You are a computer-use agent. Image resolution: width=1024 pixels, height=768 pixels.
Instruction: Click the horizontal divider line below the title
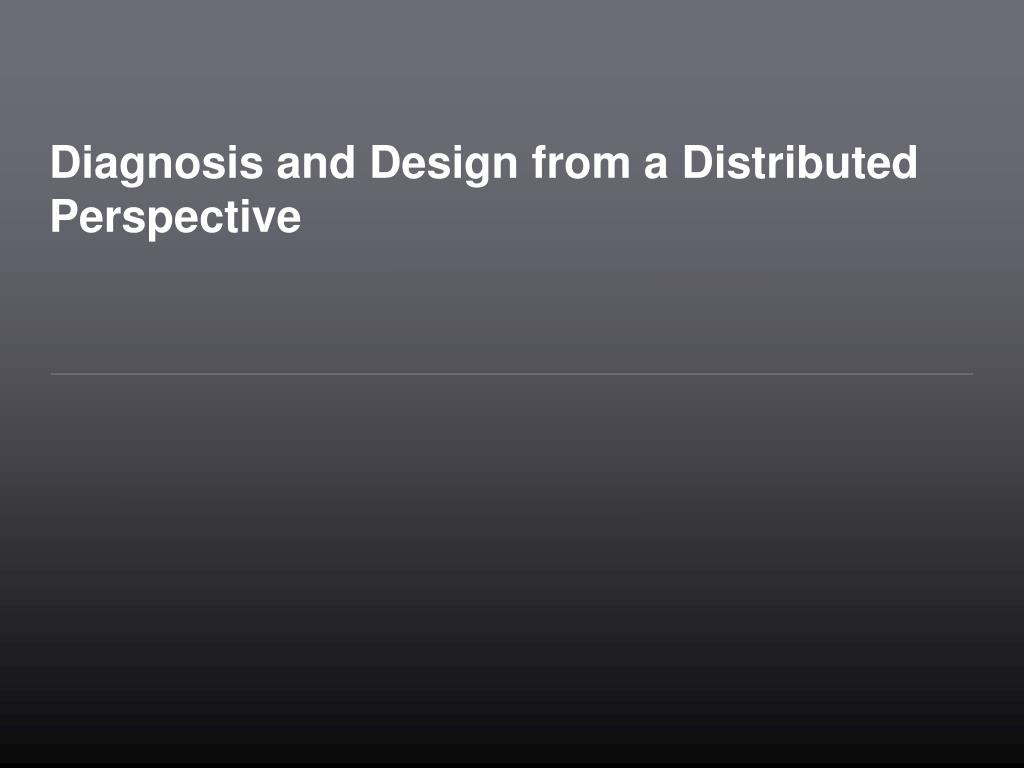point(512,374)
